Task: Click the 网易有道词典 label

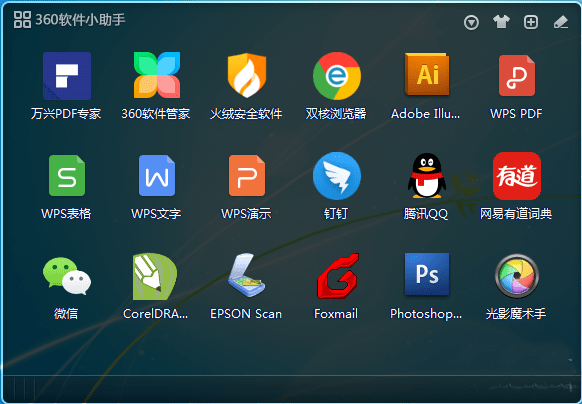Action: pyautogui.click(x=516, y=214)
